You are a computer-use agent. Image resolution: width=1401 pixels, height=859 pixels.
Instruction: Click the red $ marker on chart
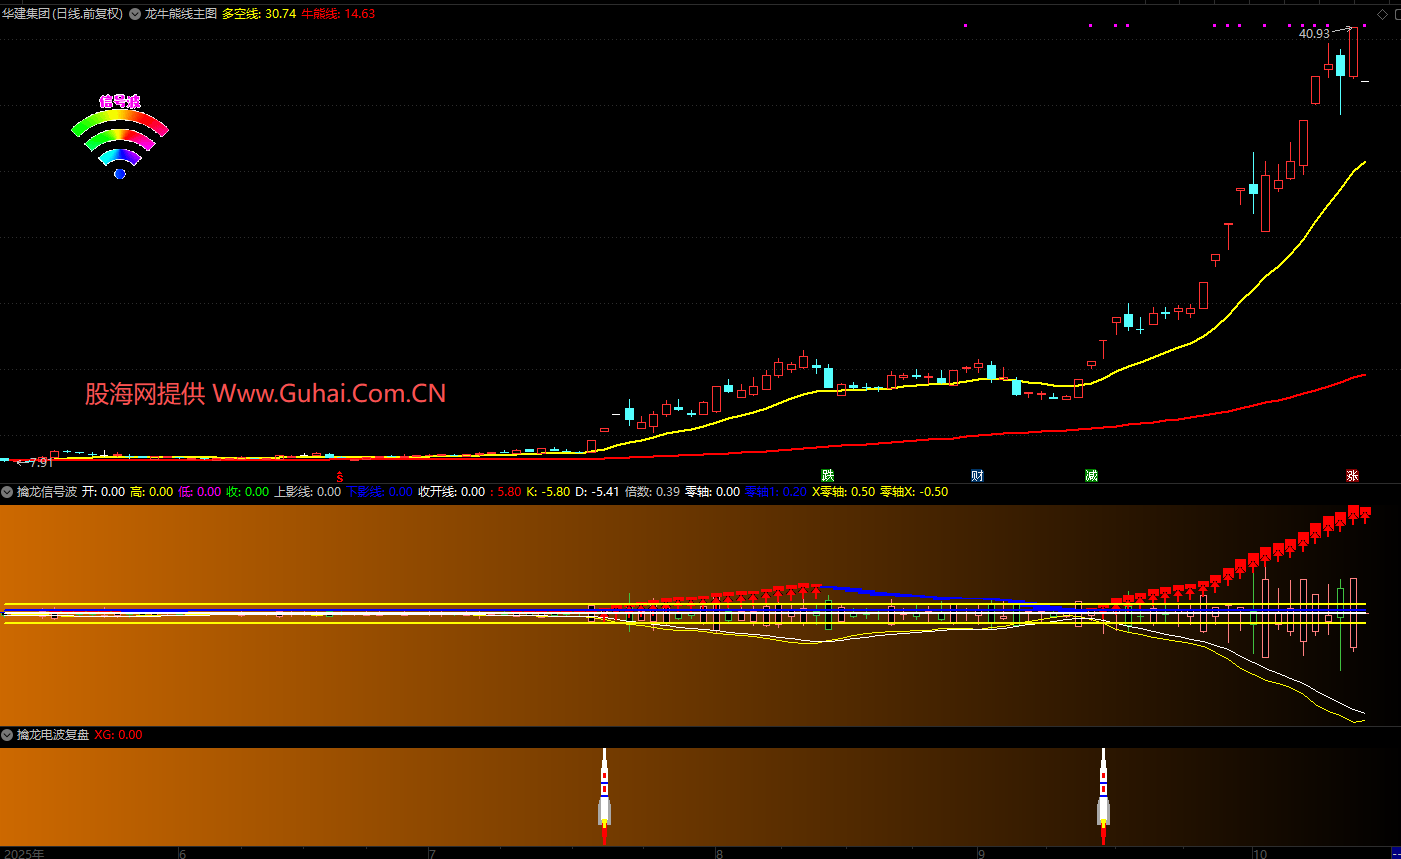point(340,477)
